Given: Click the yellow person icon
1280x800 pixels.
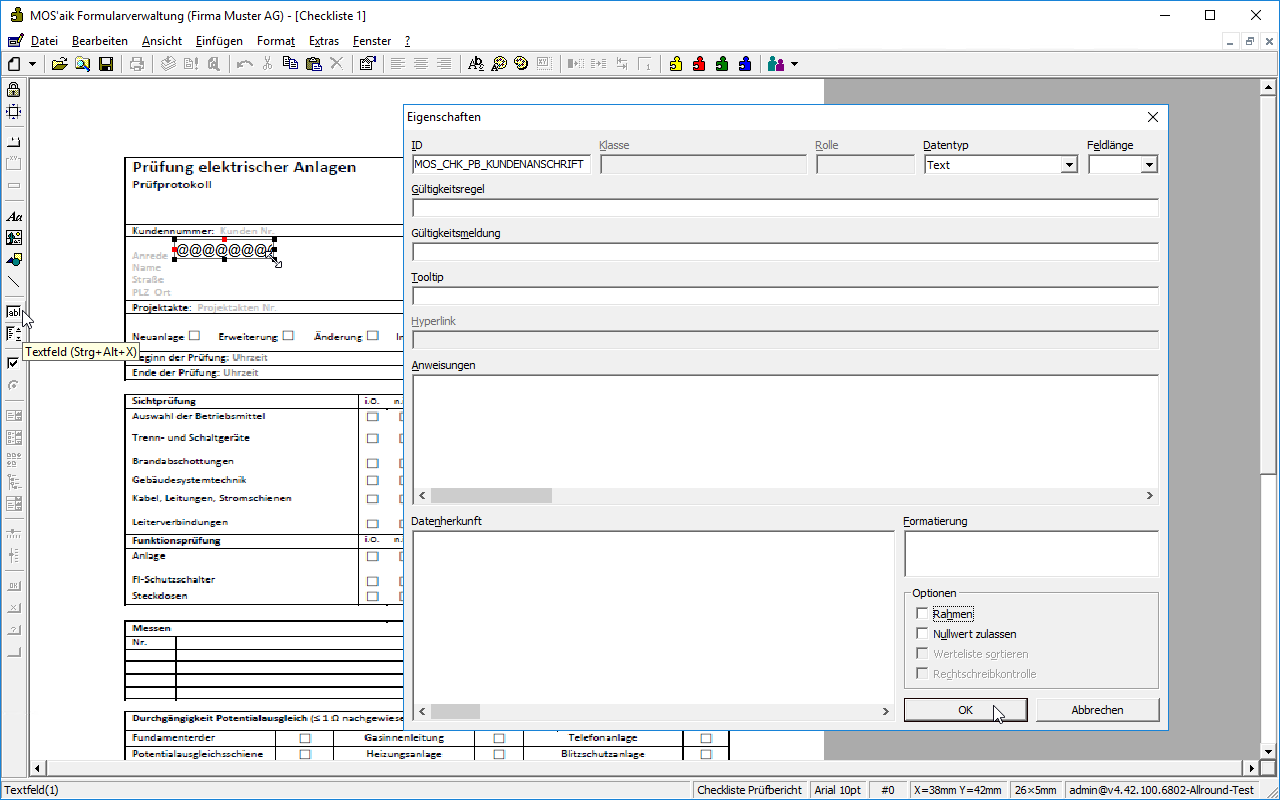Looking at the screenshot, I should tap(676, 64).
